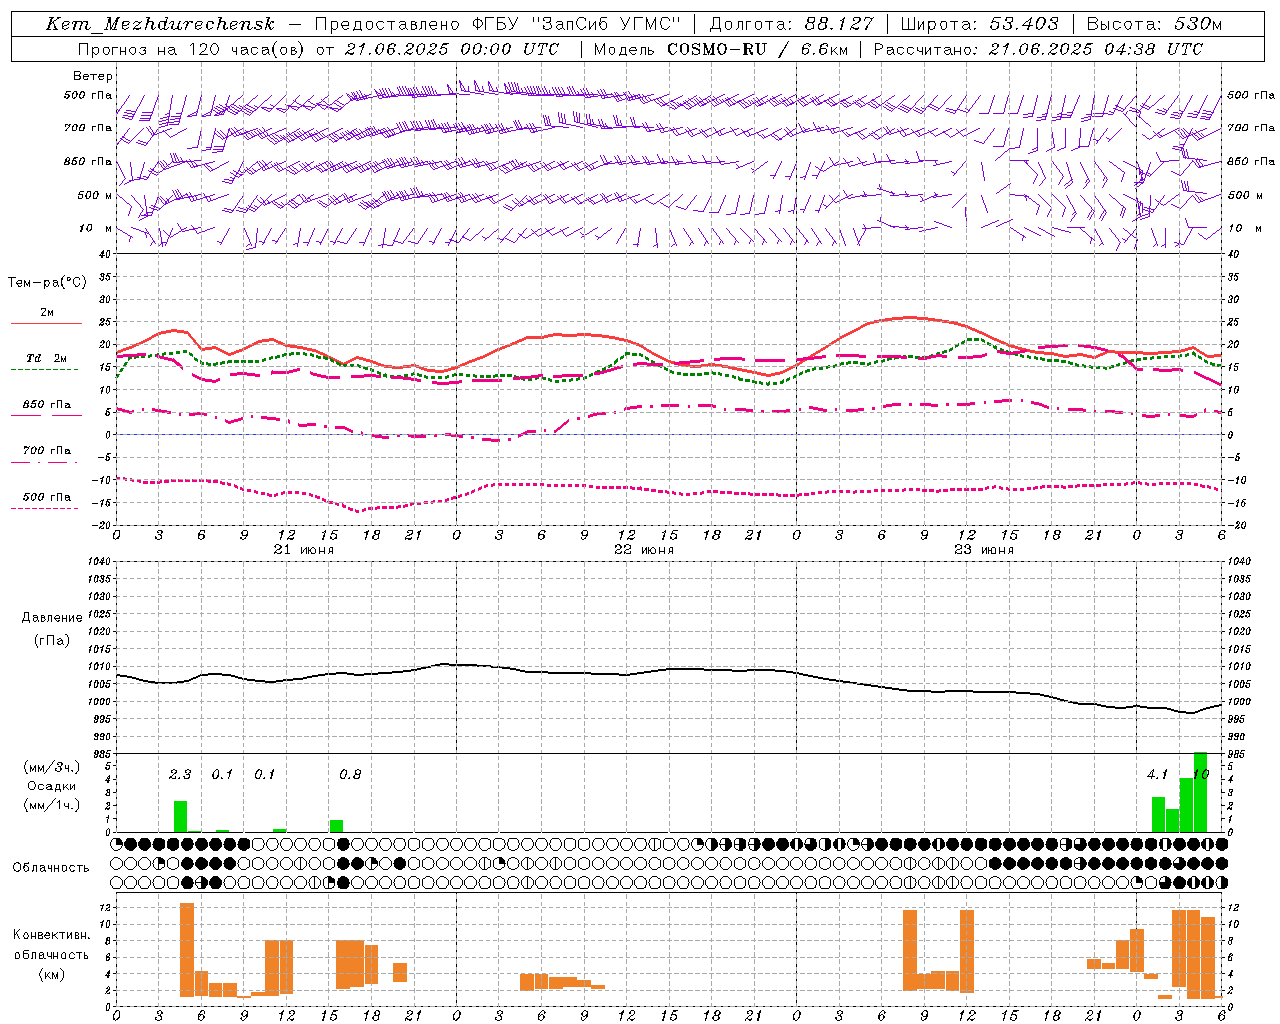Click the '22 июня' date label
The height and width of the screenshot is (1024, 1280).
(644, 550)
